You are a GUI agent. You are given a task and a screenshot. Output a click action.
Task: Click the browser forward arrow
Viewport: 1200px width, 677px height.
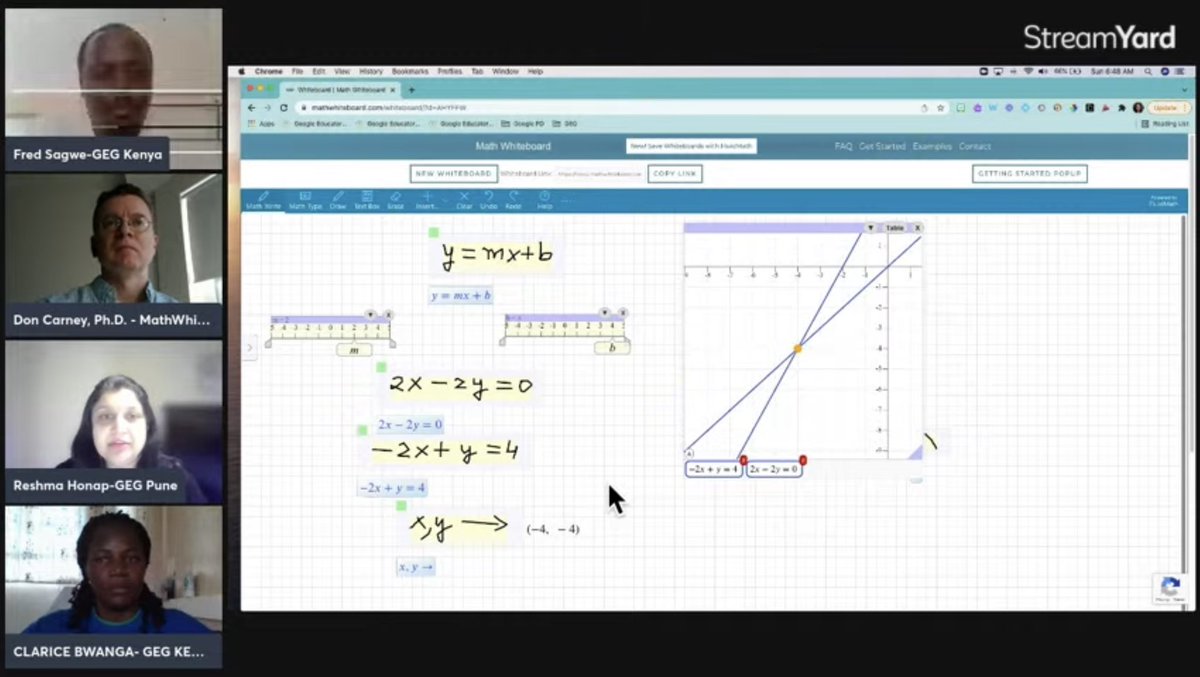[x=267, y=107]
